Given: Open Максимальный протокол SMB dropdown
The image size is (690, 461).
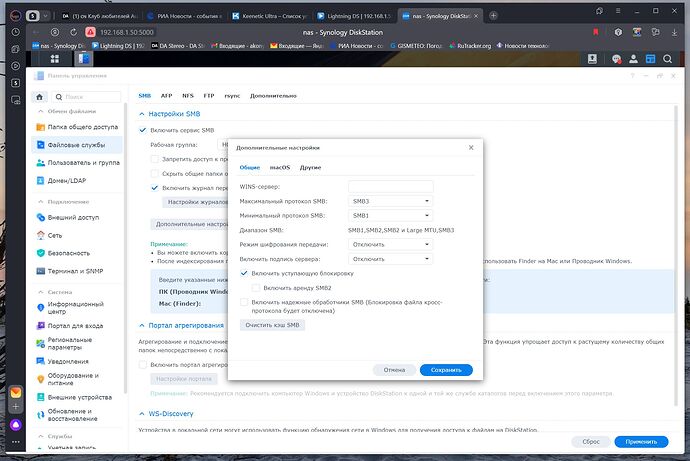Looking at the screenshot, I should coord(390,201).
